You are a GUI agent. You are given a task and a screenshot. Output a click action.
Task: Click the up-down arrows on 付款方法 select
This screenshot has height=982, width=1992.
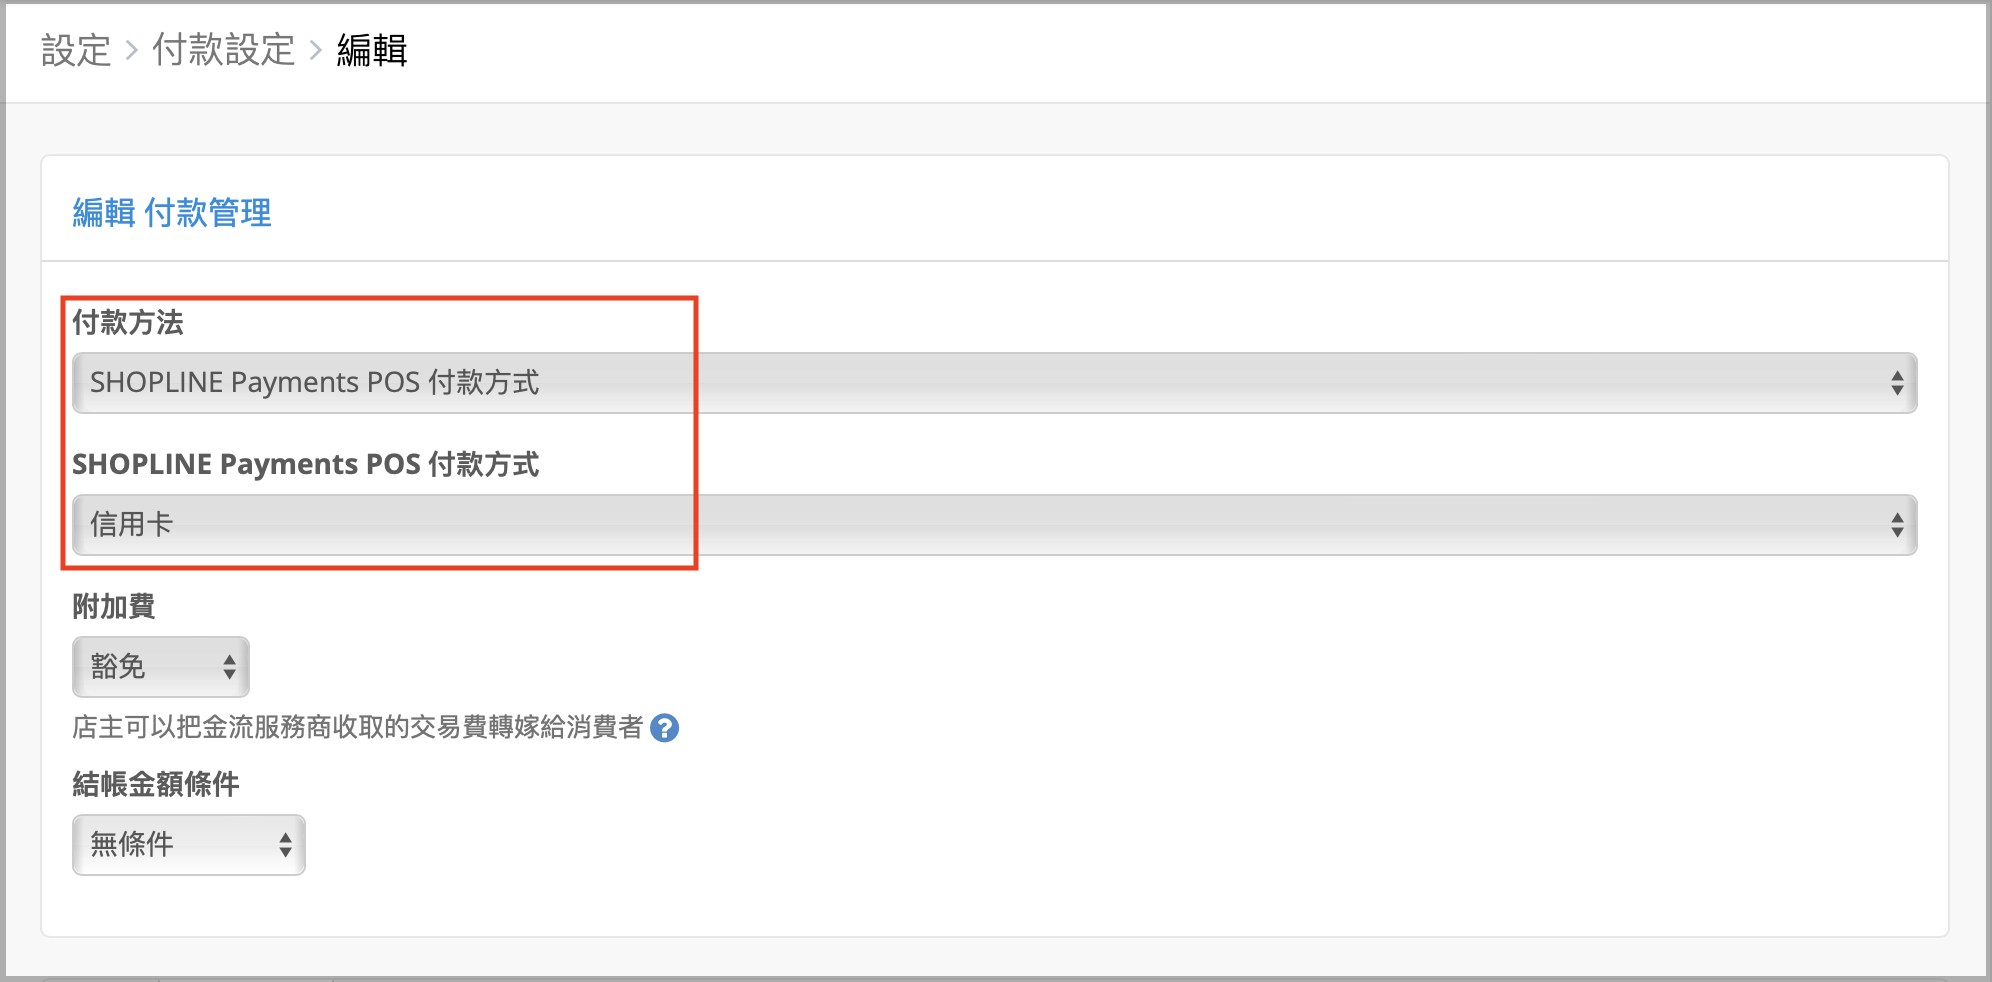(x=1896, y=383)
